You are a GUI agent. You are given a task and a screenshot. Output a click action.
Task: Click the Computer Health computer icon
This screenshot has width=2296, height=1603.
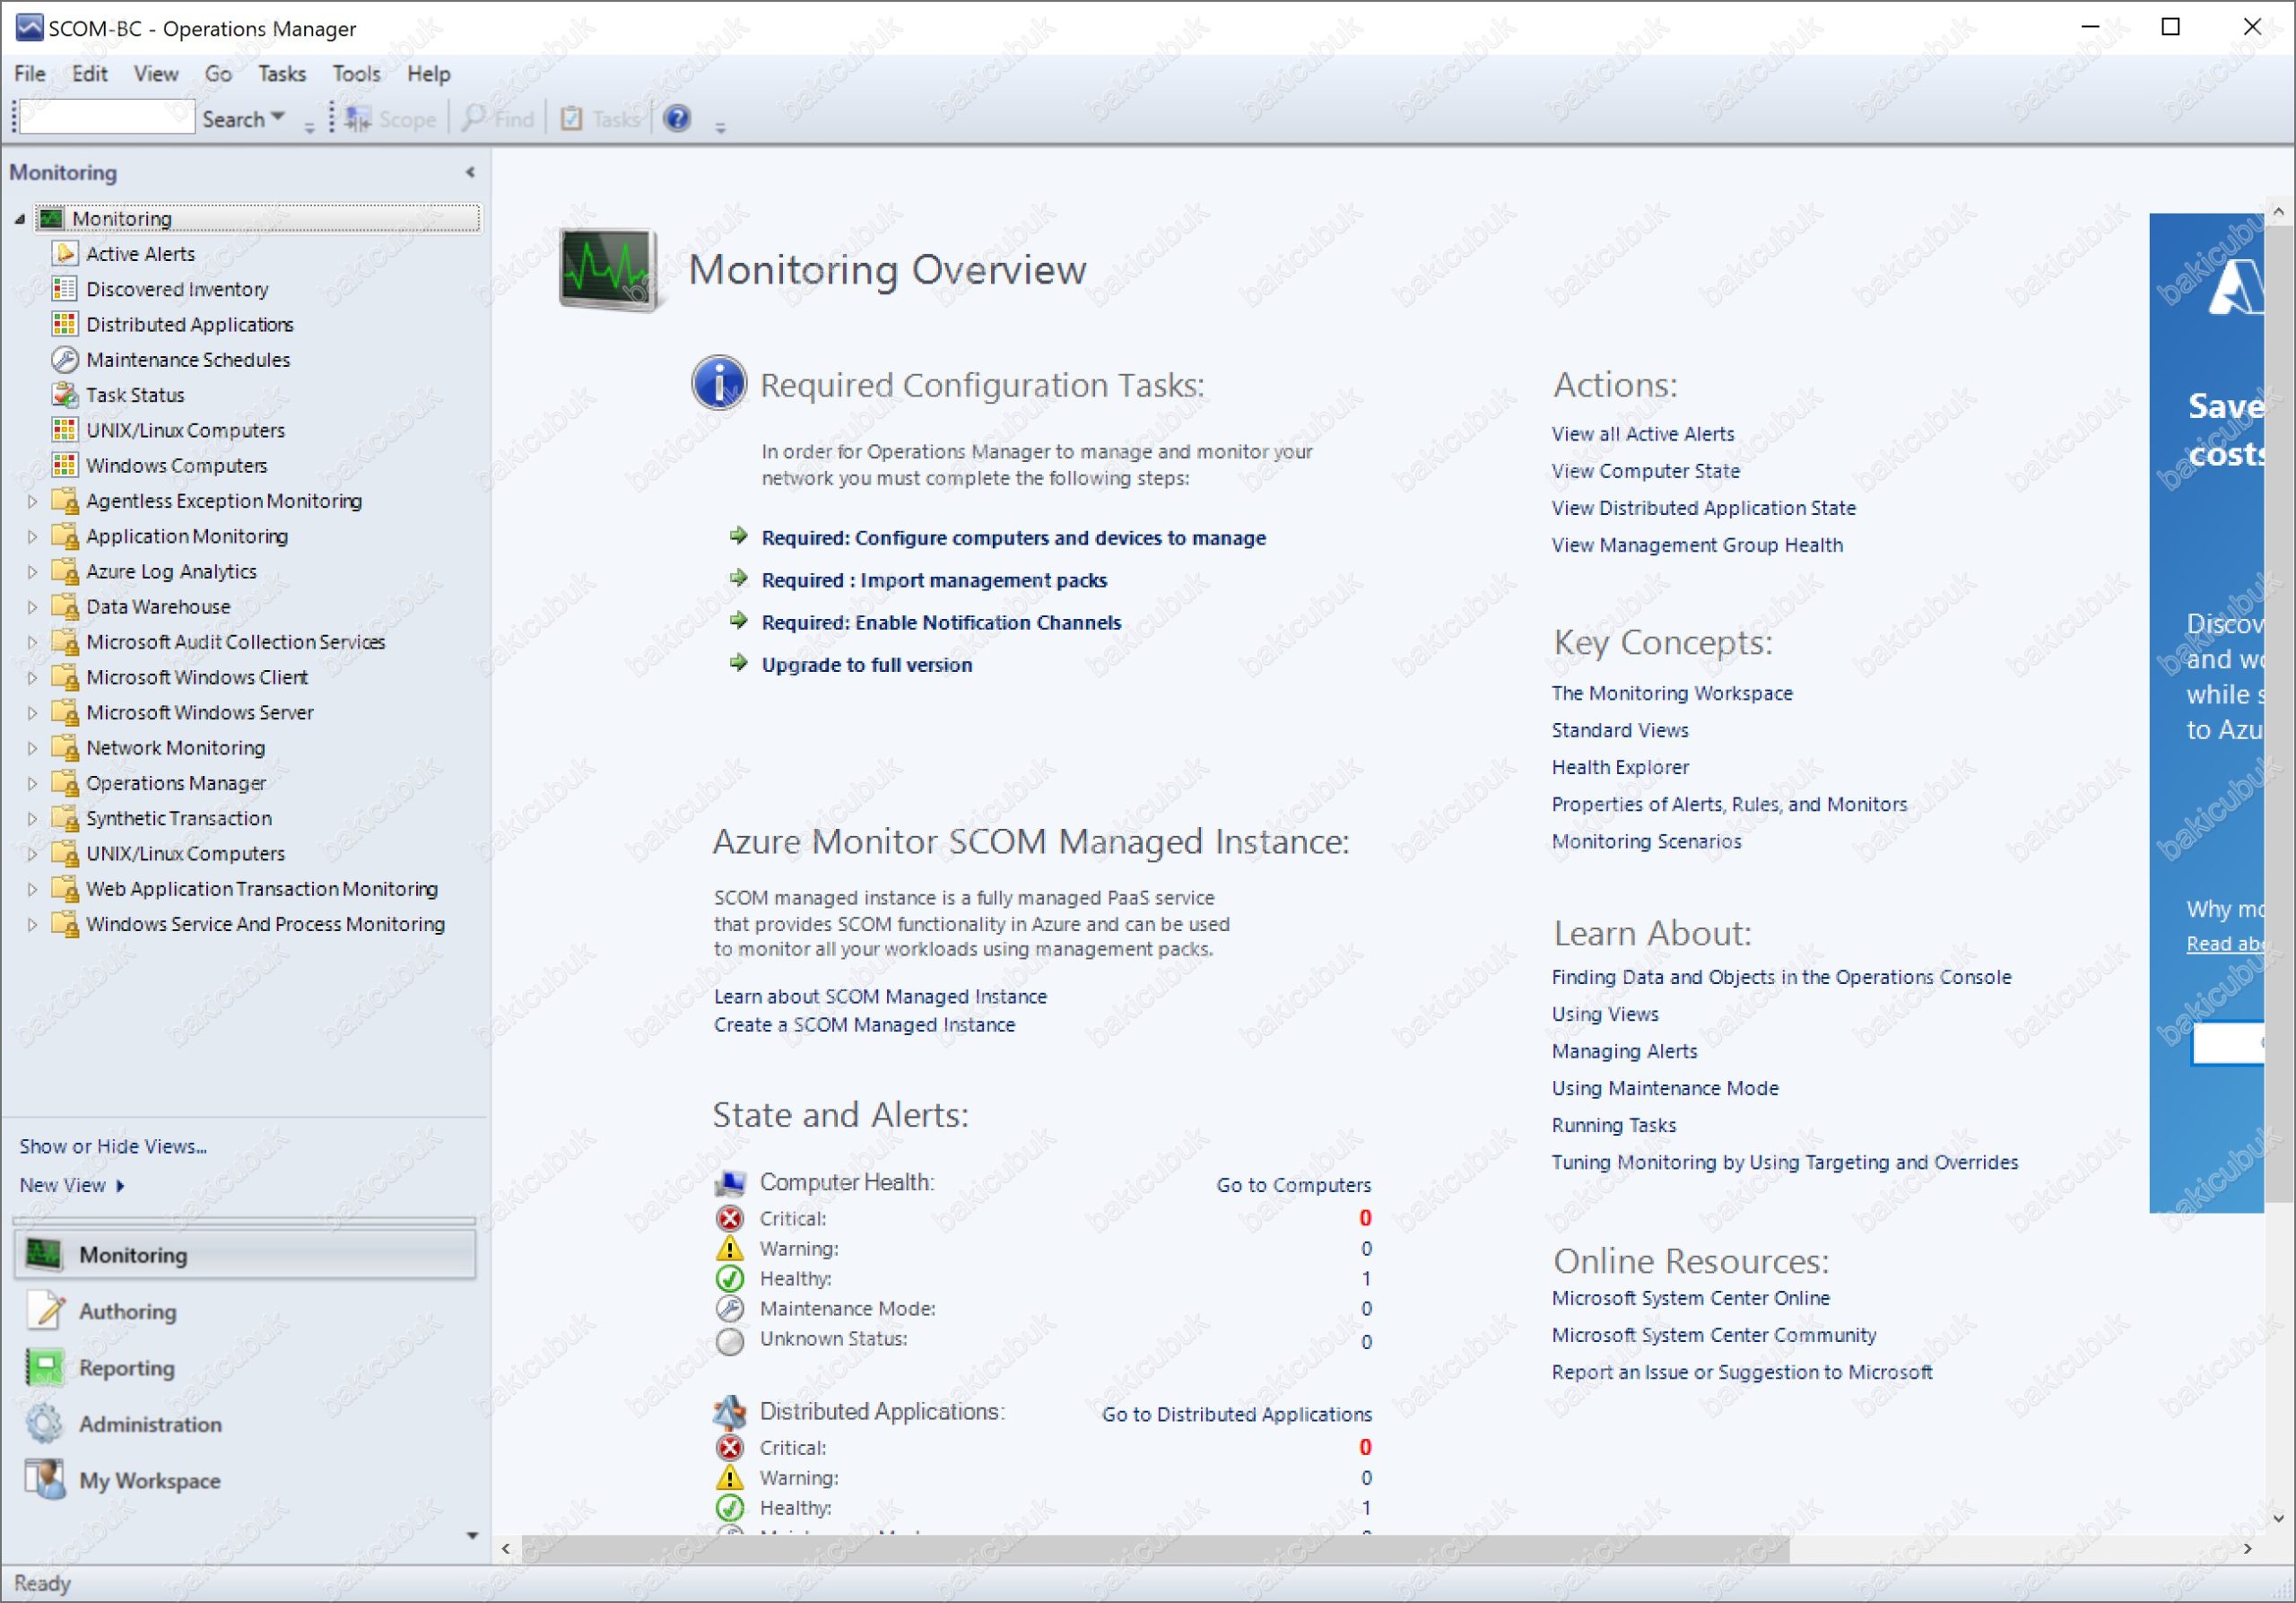click(730, 1183)
